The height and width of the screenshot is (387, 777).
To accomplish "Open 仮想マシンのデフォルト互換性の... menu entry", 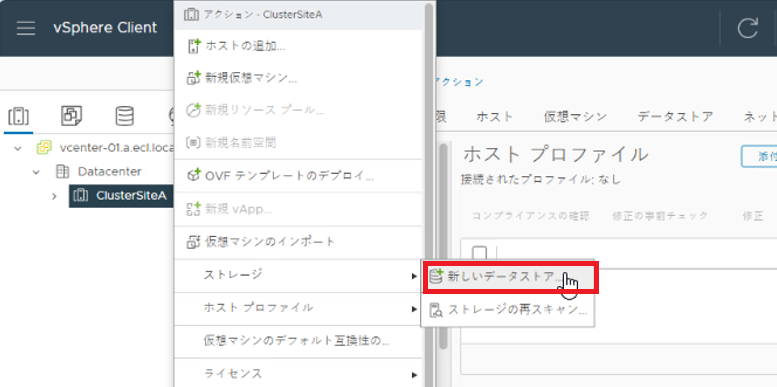I will (298, 341).
